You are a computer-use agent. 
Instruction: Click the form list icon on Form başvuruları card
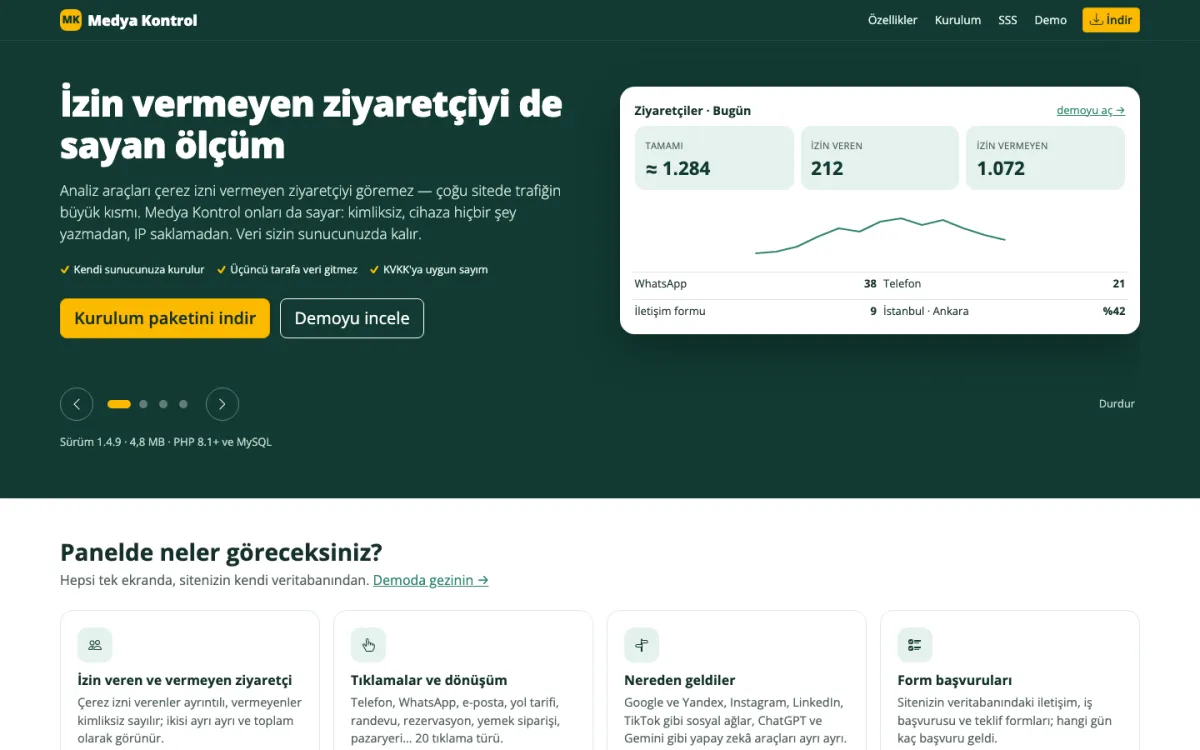915,645
